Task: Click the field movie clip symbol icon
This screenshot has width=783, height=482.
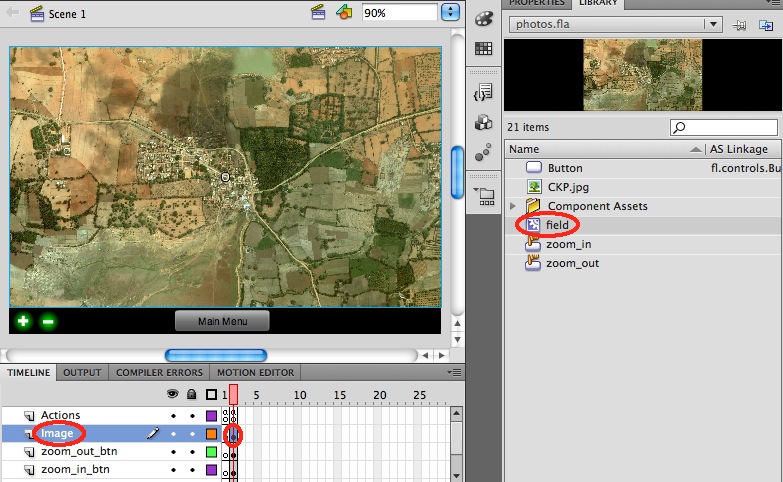Action: [533, 225]
